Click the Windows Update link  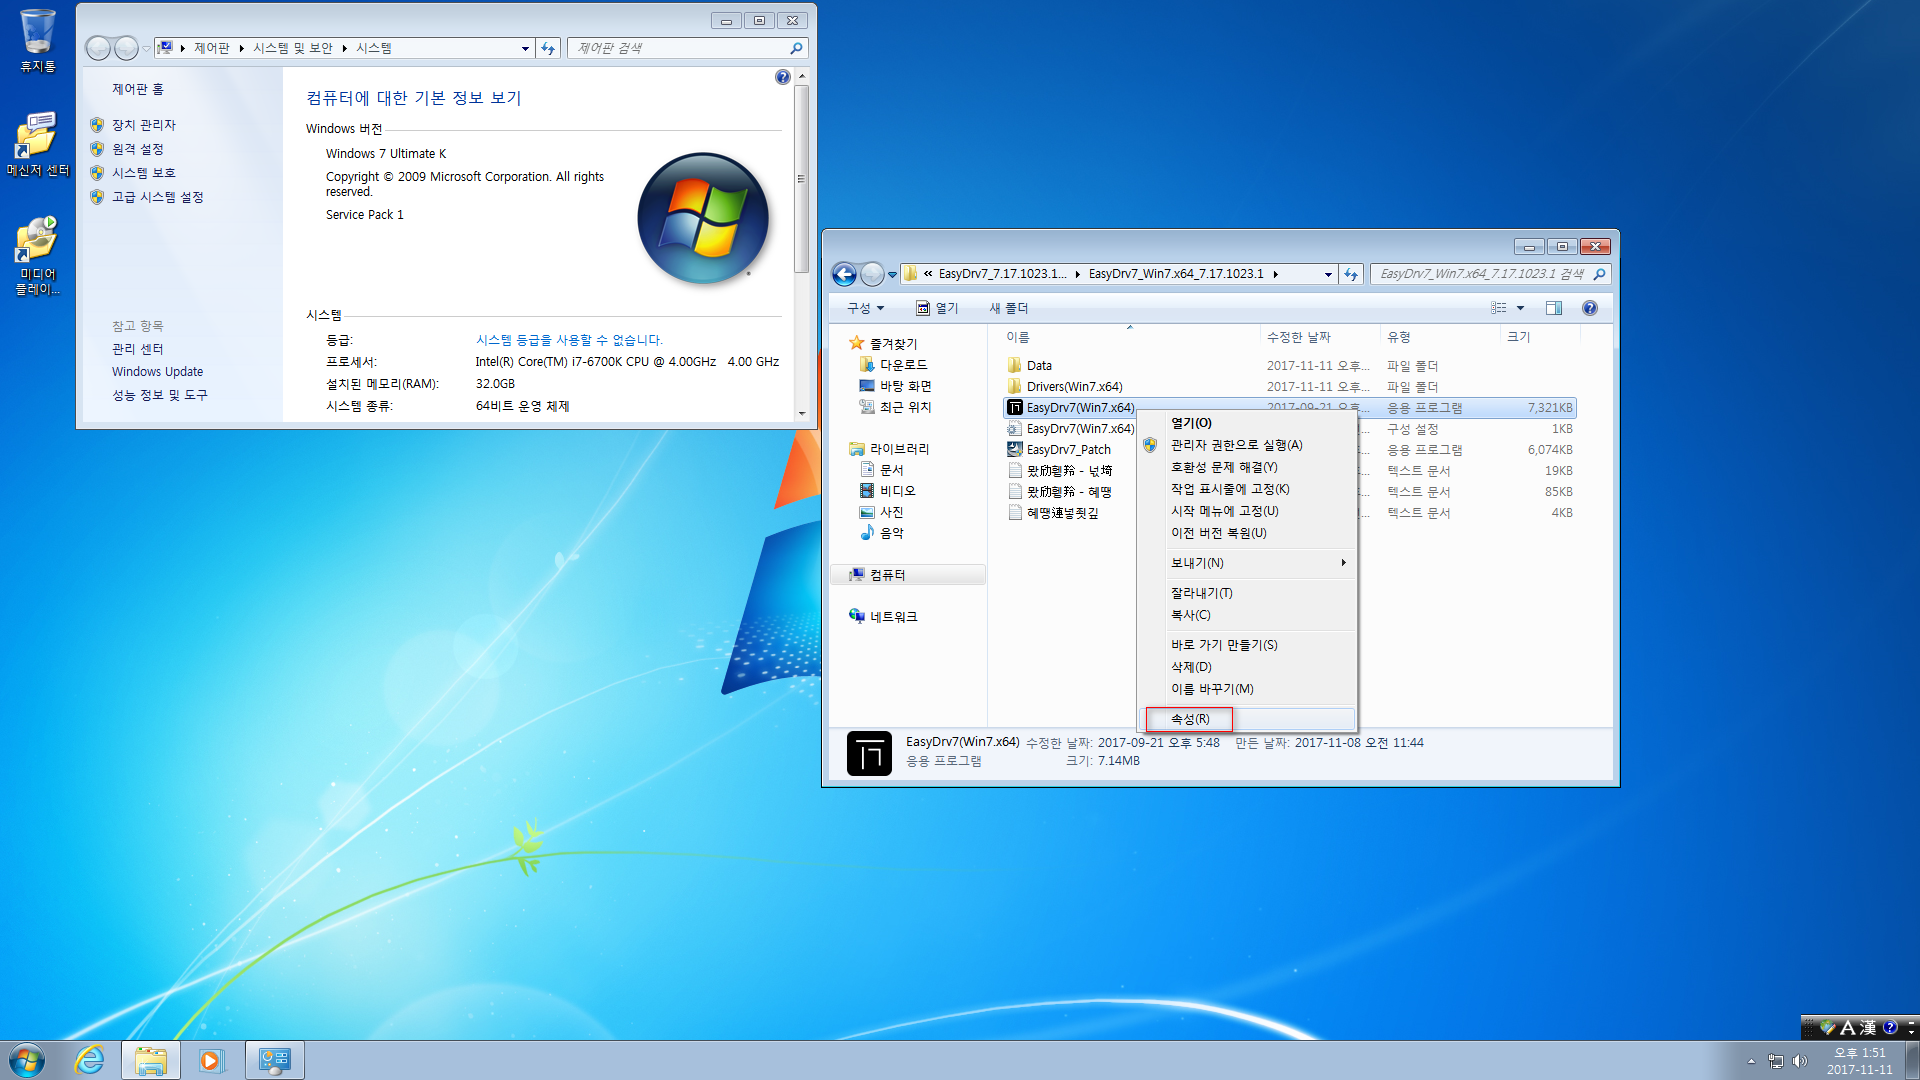coord(157,371)
